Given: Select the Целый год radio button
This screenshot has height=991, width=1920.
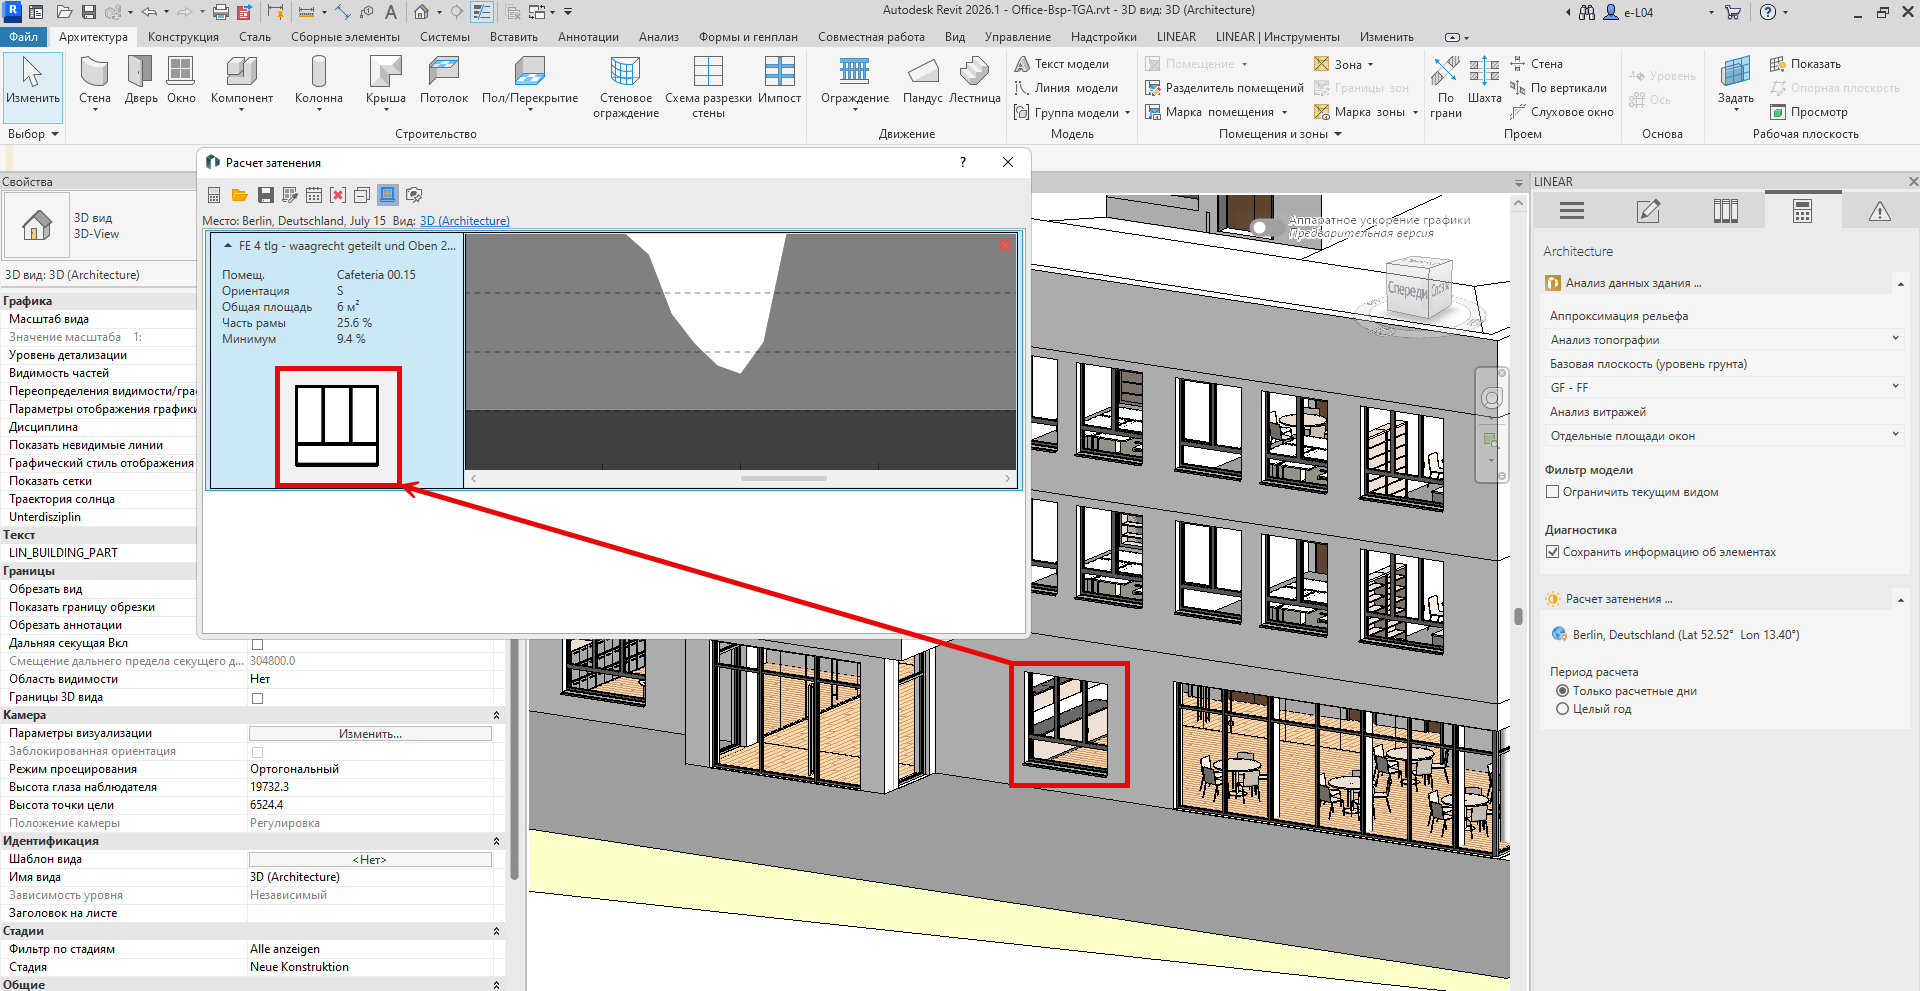Looking at the screenshot, I should (1562, 709).
